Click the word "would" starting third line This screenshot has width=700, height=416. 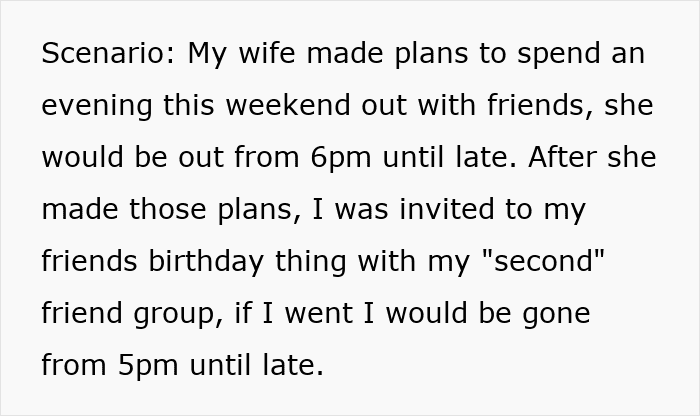[82, 157]
